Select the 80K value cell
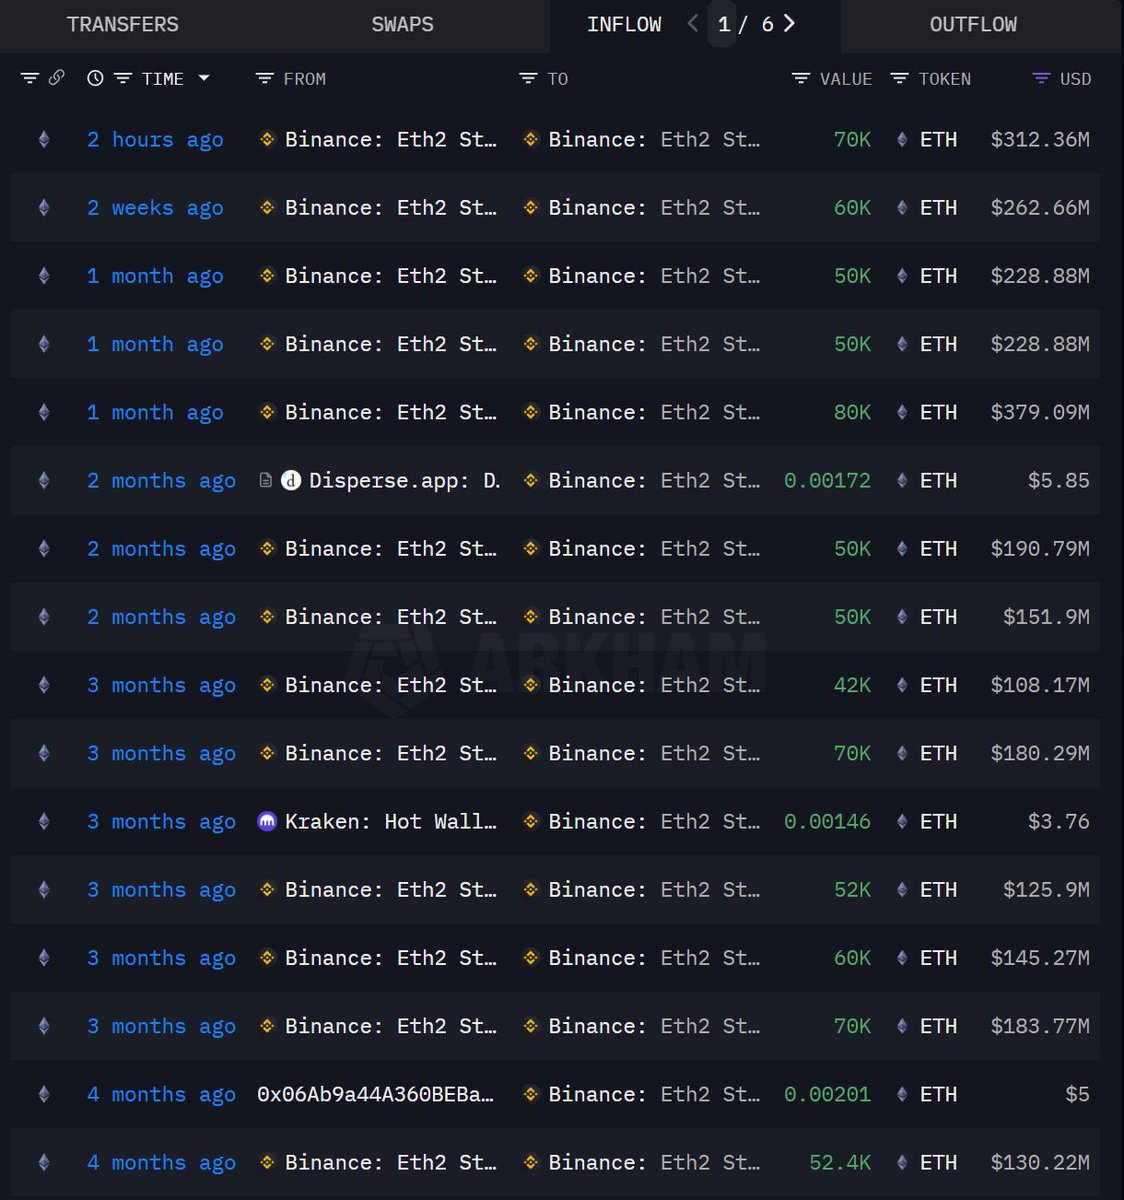Screen dimensions: 1124x1200 point(852,412)
